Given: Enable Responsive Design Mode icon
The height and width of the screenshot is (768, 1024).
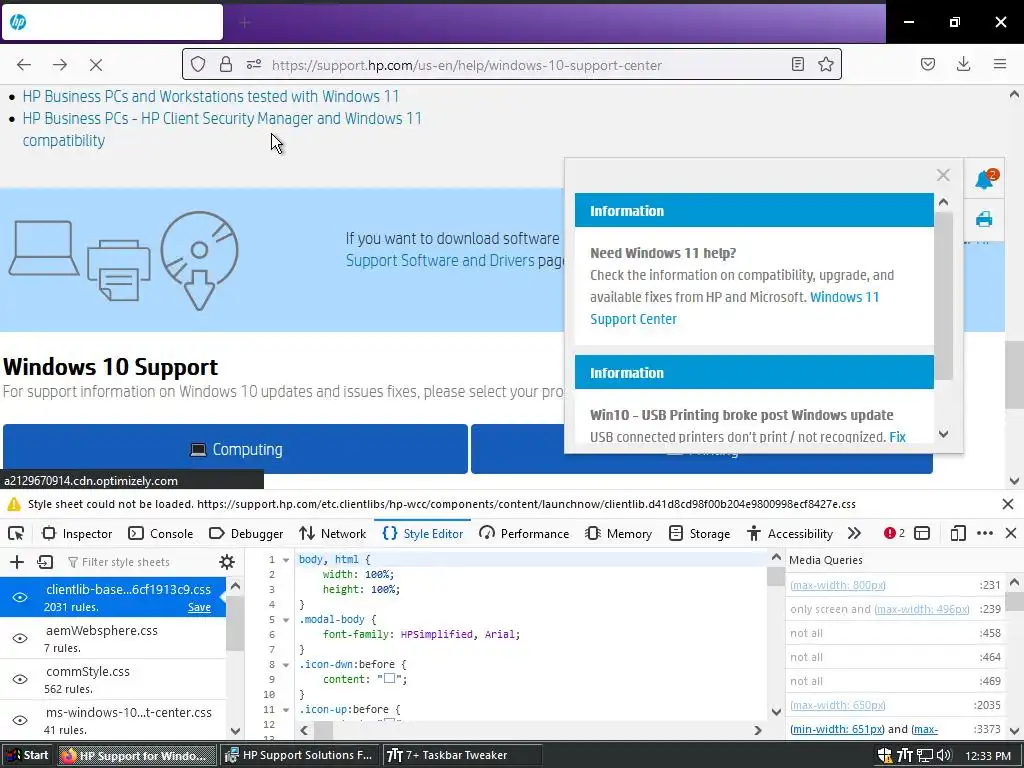Looking at the screenshot, I should click(x=958, y=534).
